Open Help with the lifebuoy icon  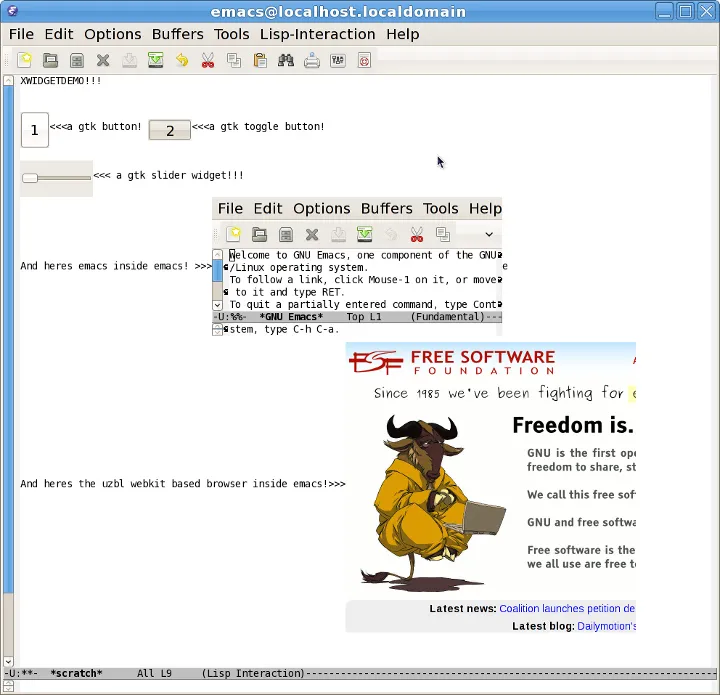(x=364, y=60)
